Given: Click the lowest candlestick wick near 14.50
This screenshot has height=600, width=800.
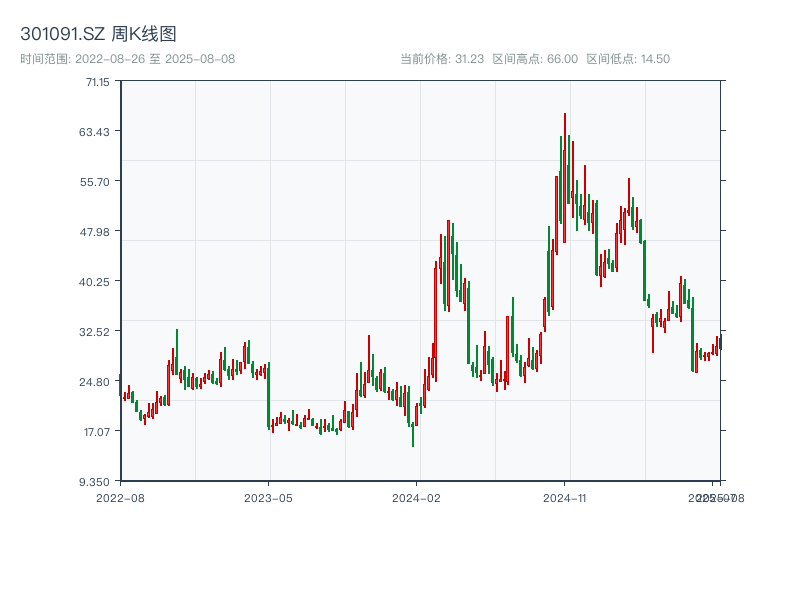Looking at the screenshot, I should (413, 435).
